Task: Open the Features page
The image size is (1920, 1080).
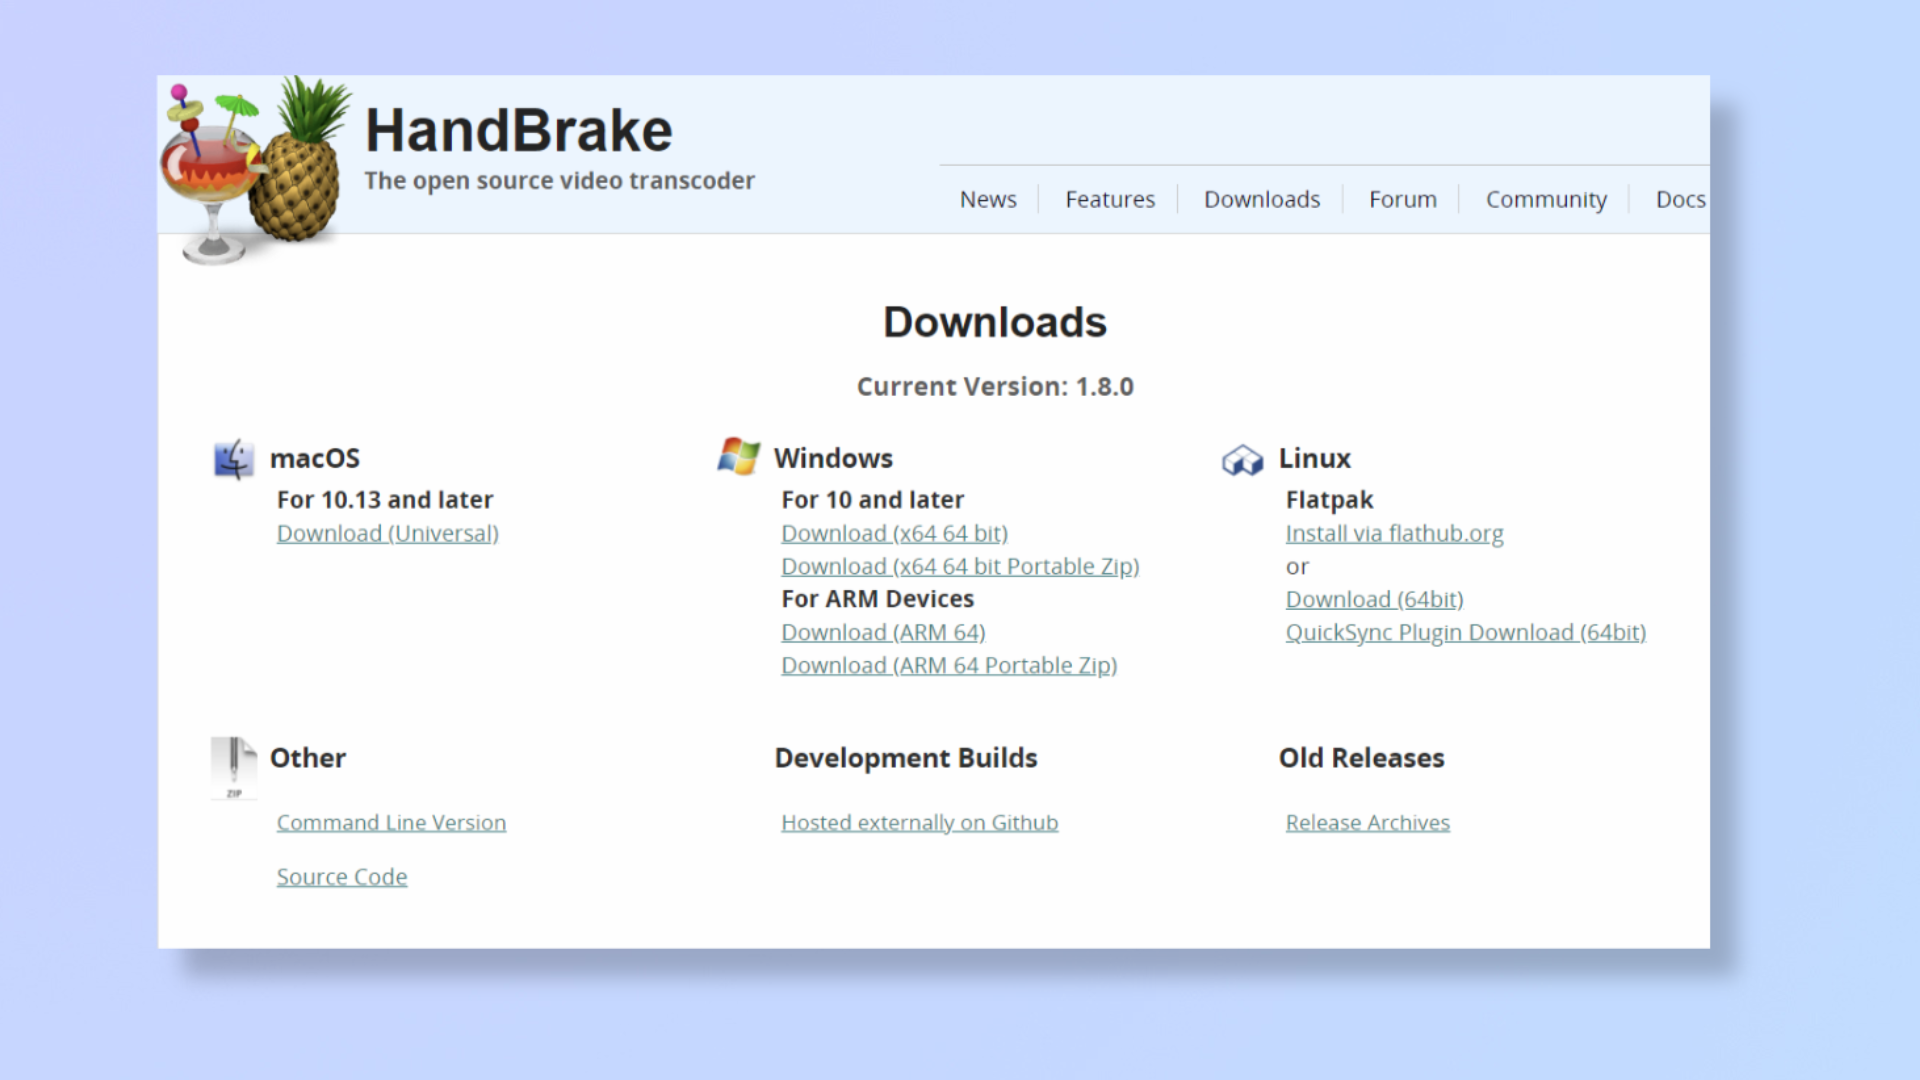Action: pos(1110,199)
